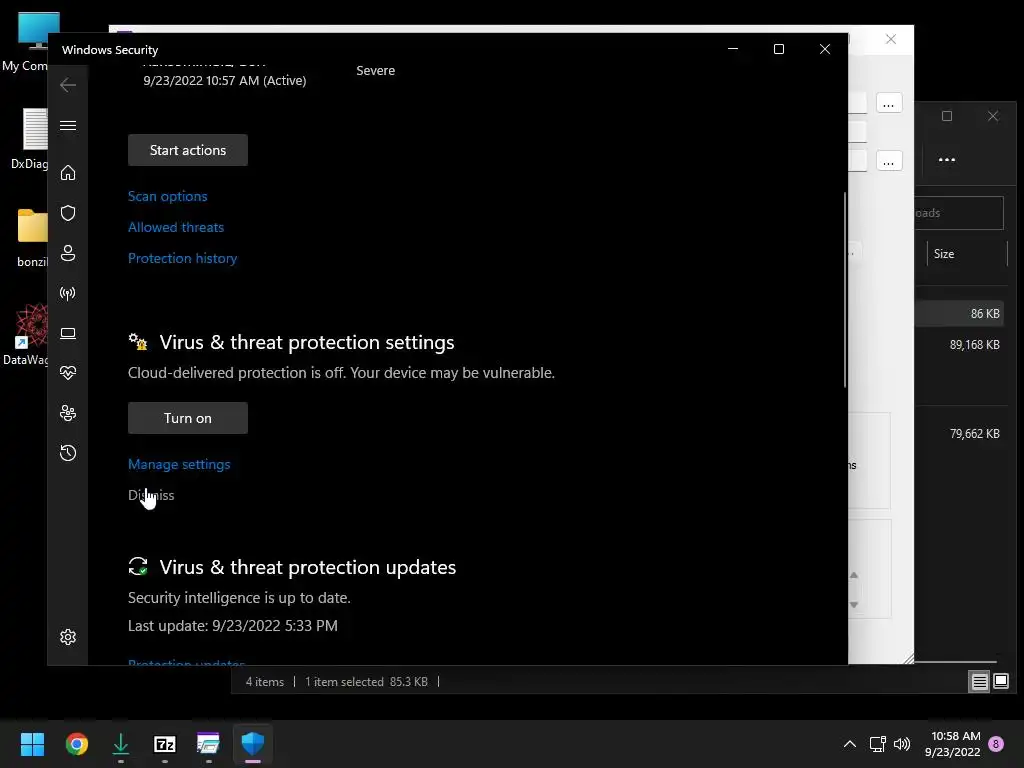This screenshot has width=1024, height=768.
Task: Open the Virus & threat protection shield
Action: pos(68,213)
